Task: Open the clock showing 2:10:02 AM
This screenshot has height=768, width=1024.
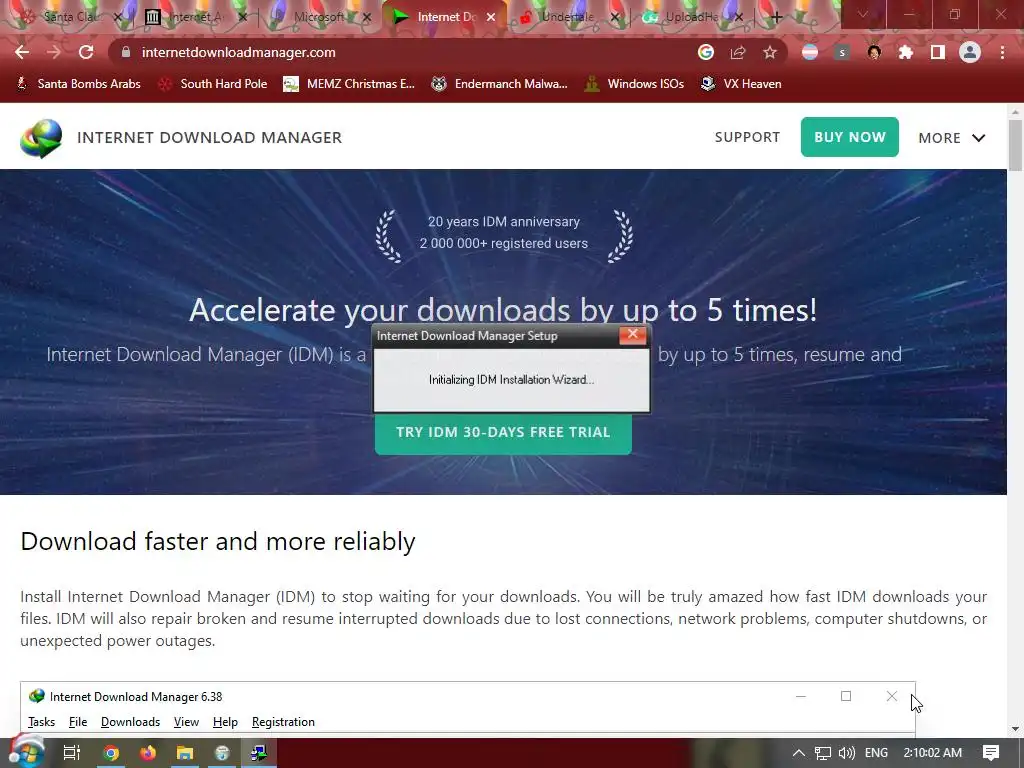Action: click(x=933, y=753)
